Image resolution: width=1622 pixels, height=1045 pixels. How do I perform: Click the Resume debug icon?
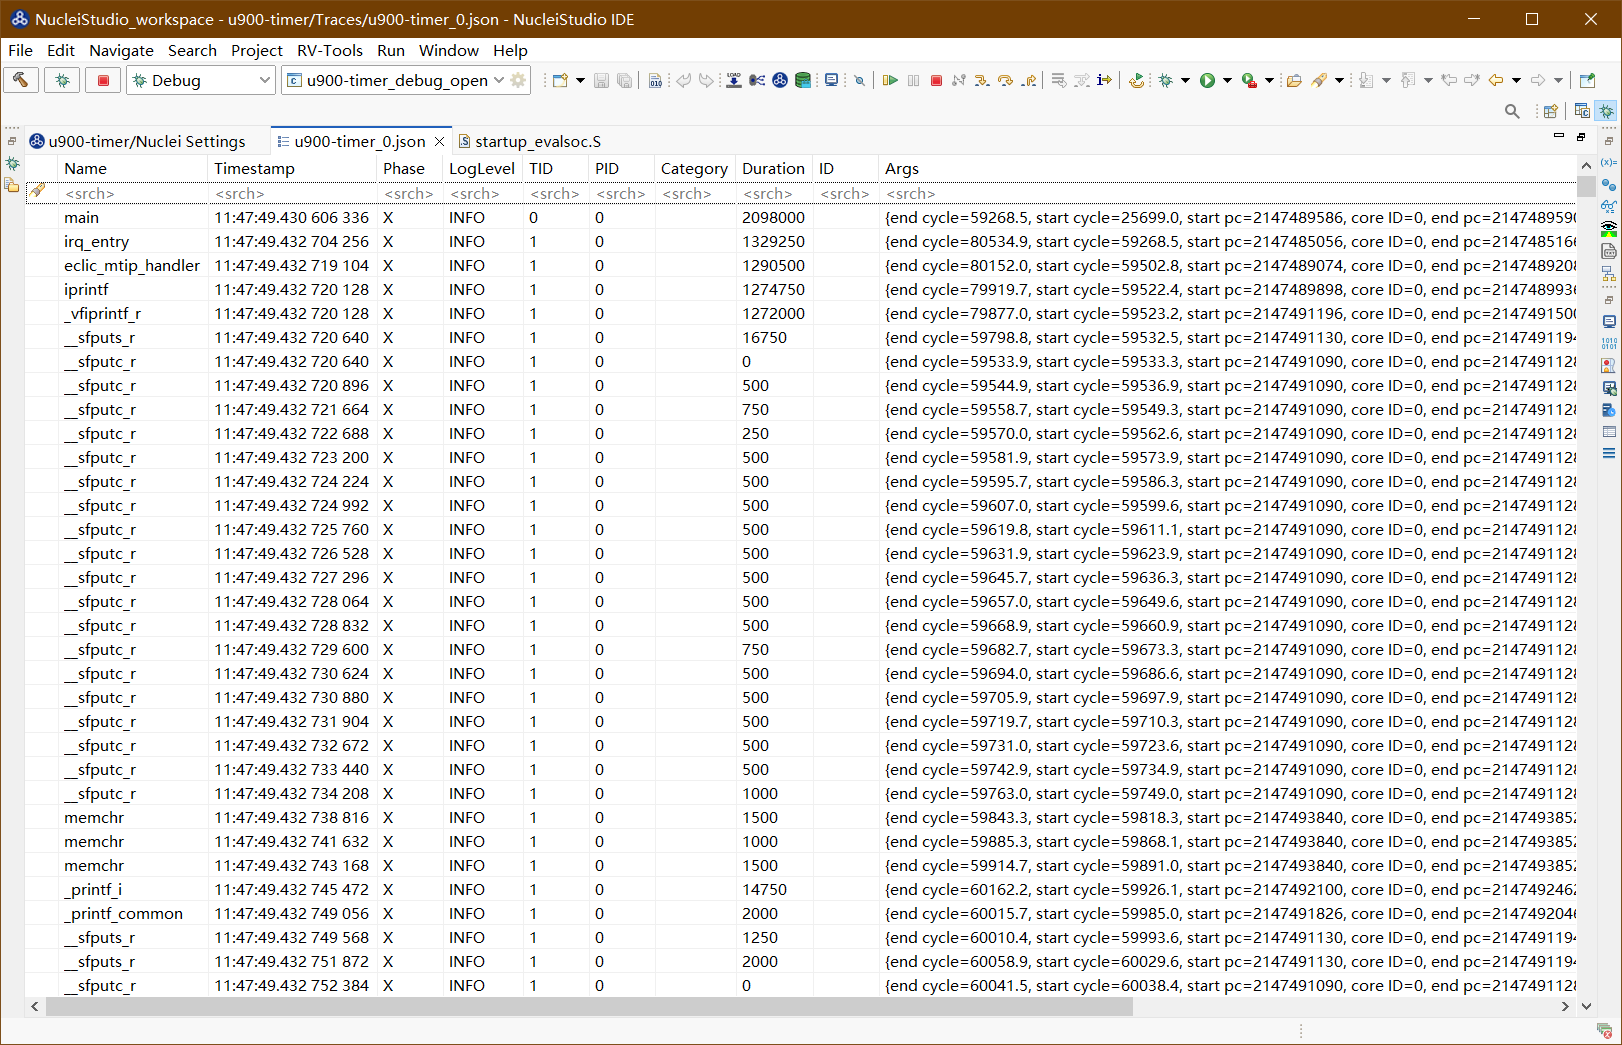pos(890,80)
